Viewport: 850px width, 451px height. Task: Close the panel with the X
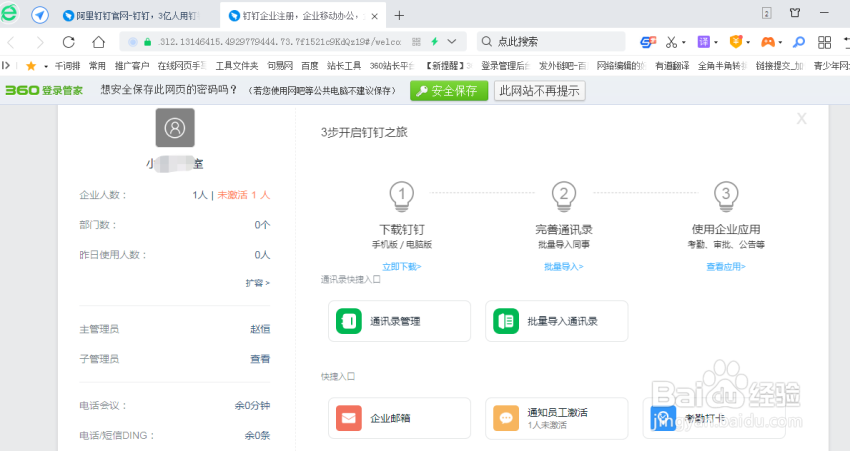pyautogui.click(x=801, y=119)
